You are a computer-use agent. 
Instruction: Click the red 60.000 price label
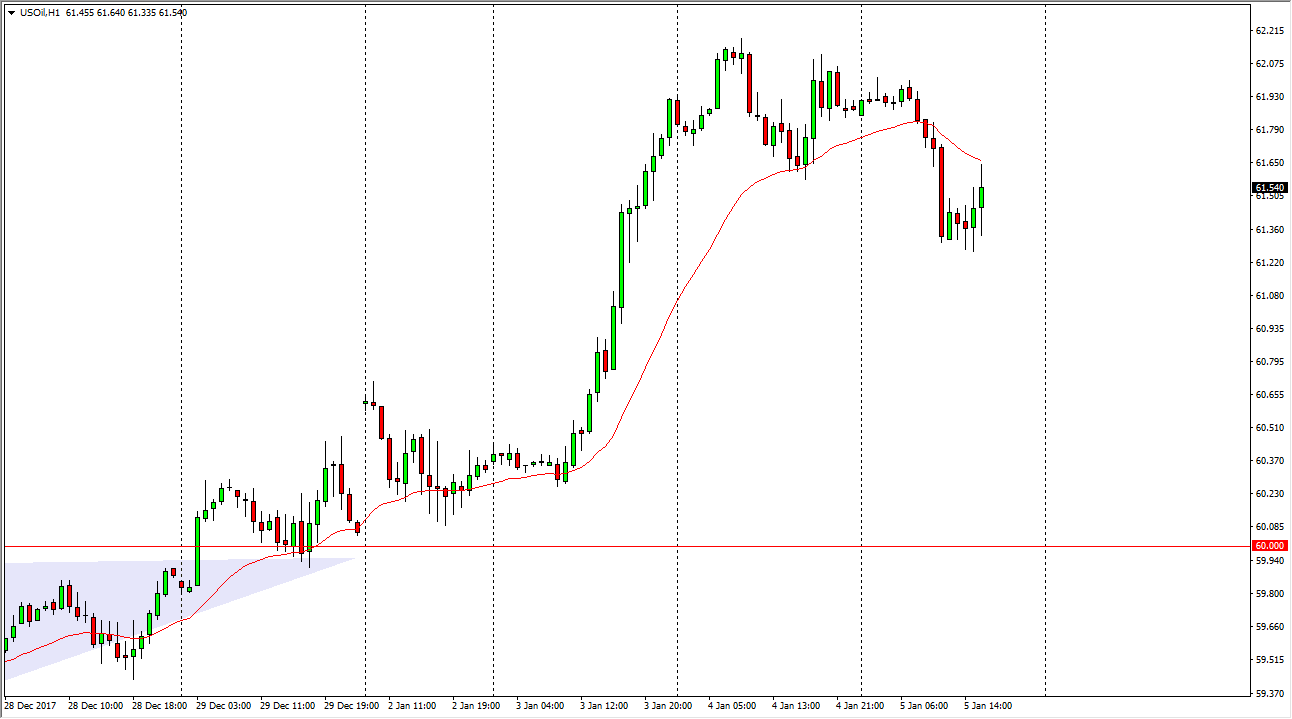coord(1270,546)
